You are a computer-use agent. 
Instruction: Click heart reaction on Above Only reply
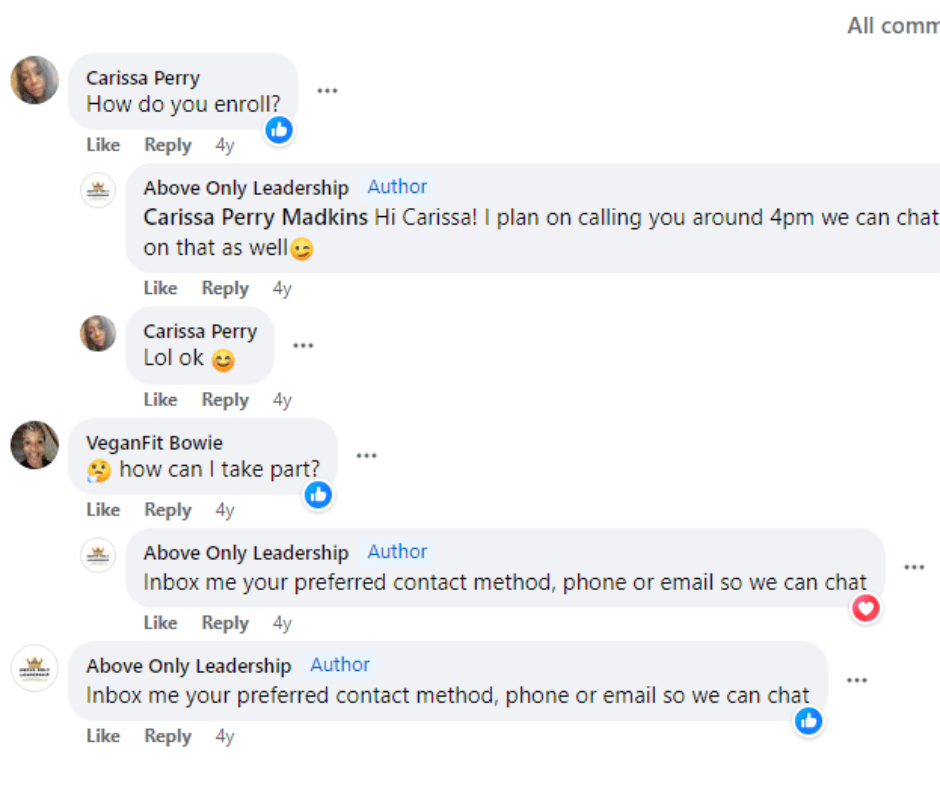(866, 607)
